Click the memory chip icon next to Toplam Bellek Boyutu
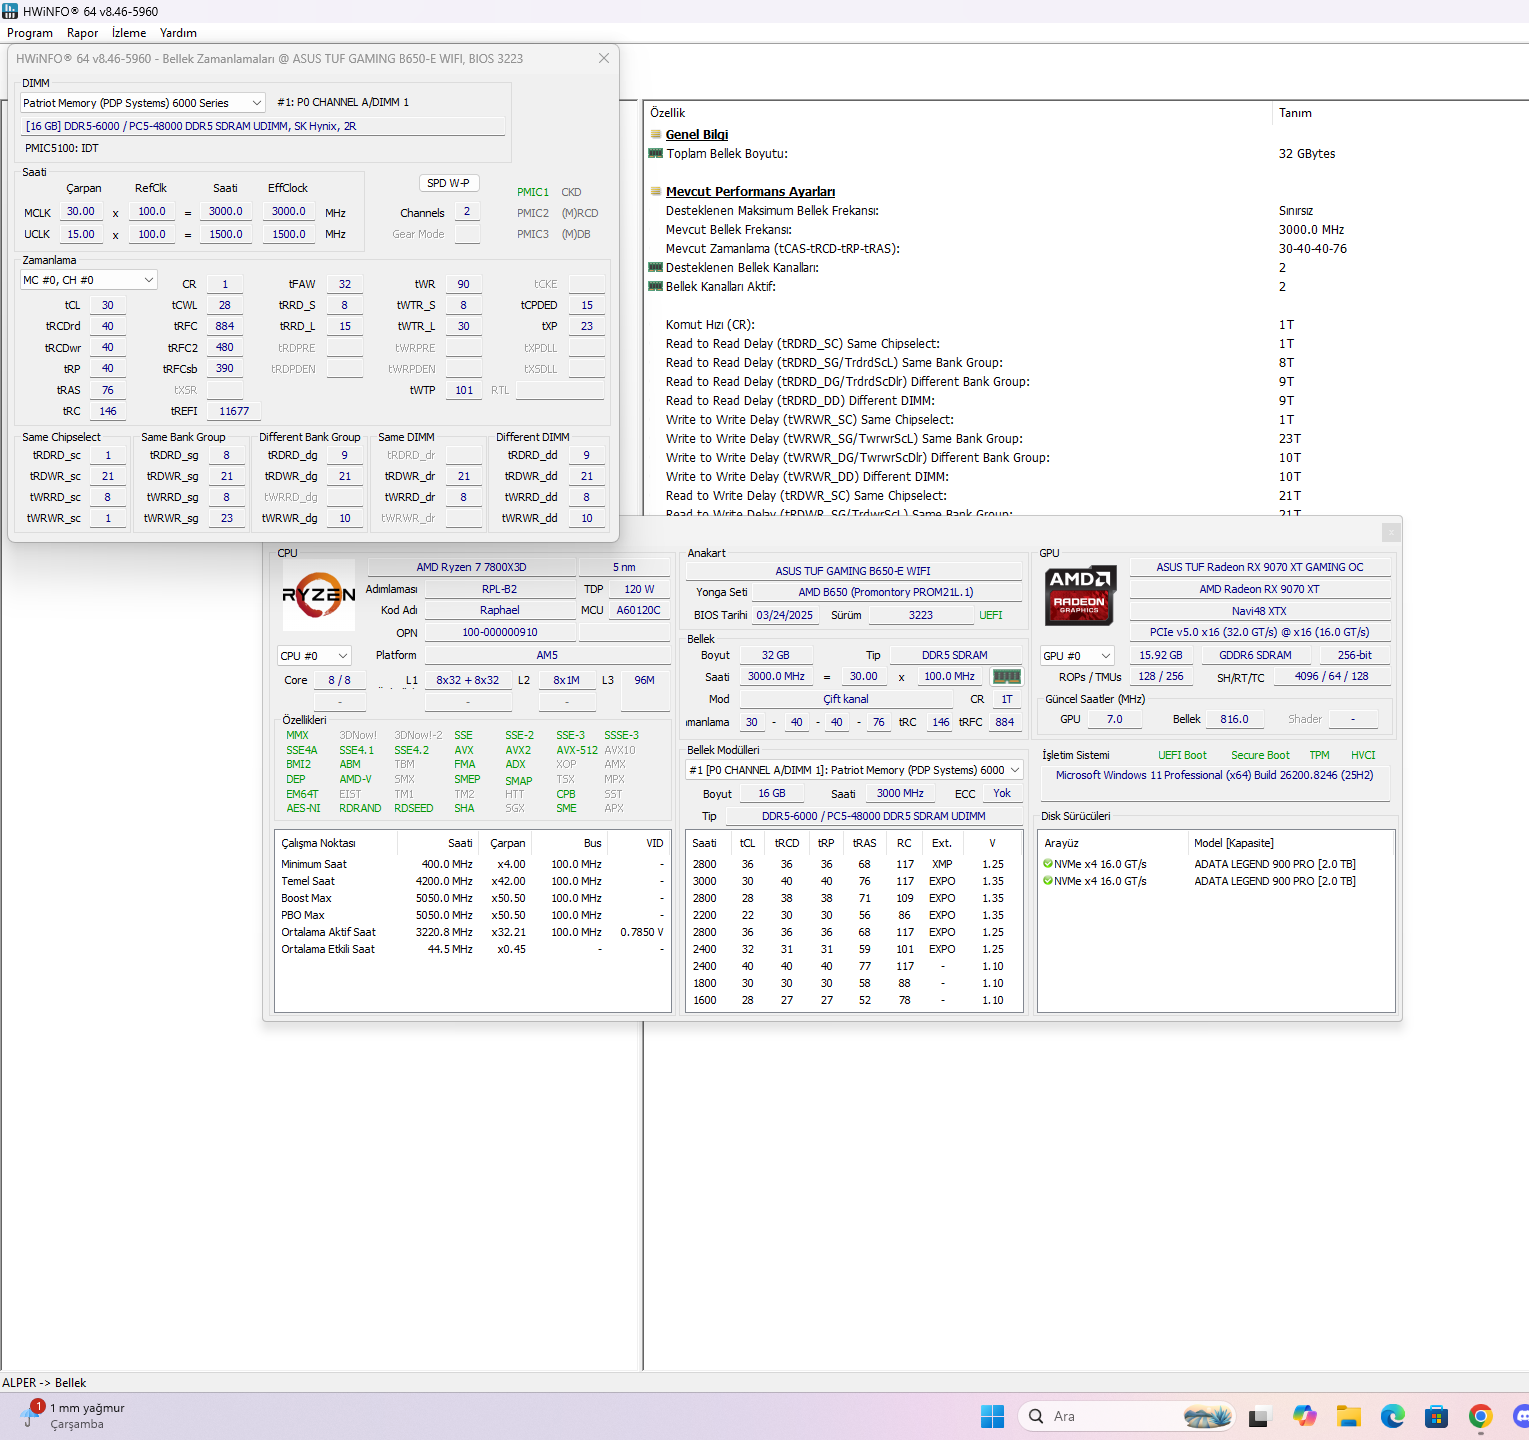The image size is (1529, 1440). 656,153
